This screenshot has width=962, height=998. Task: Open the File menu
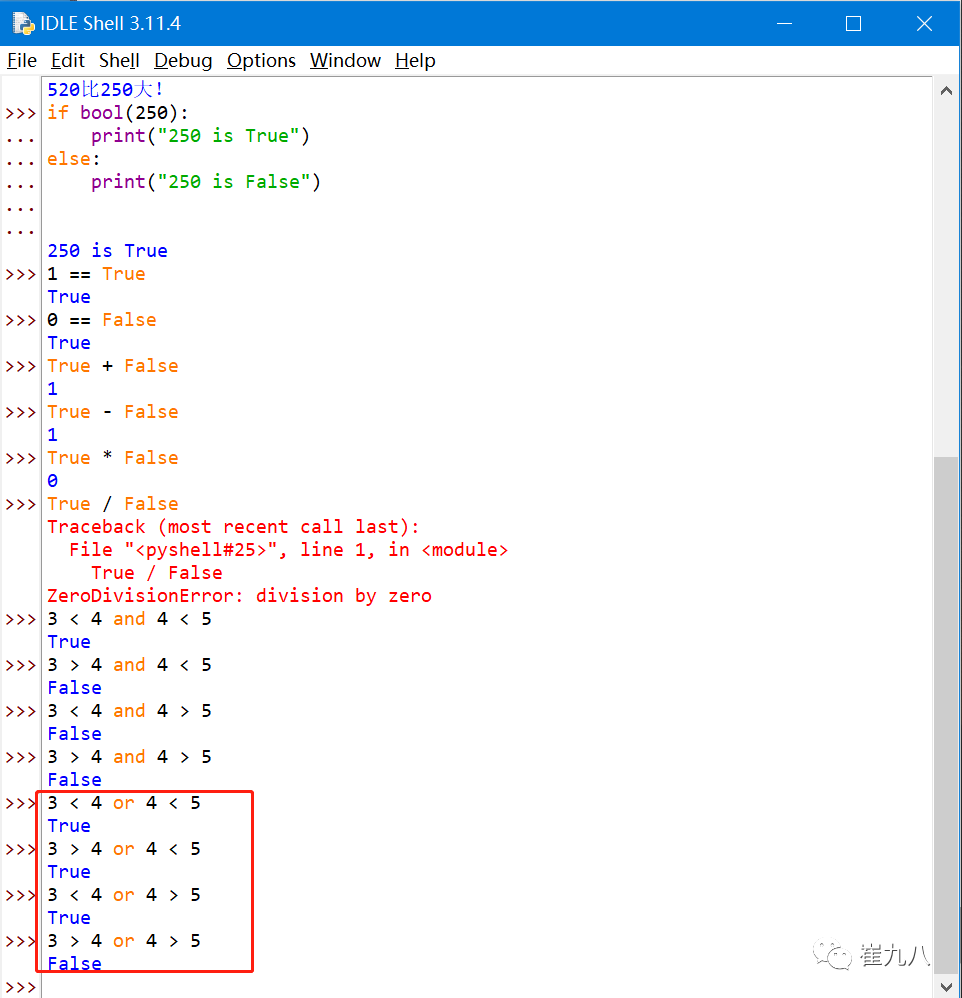point(22,60)
